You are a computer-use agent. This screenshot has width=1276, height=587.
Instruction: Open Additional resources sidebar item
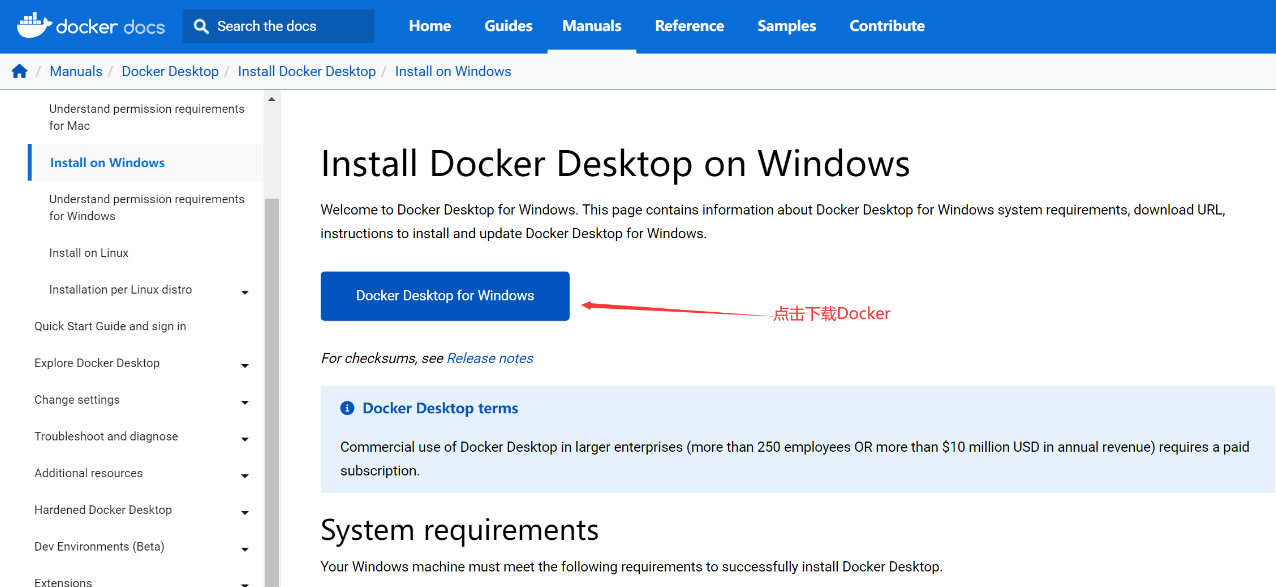tap(88, 473)
